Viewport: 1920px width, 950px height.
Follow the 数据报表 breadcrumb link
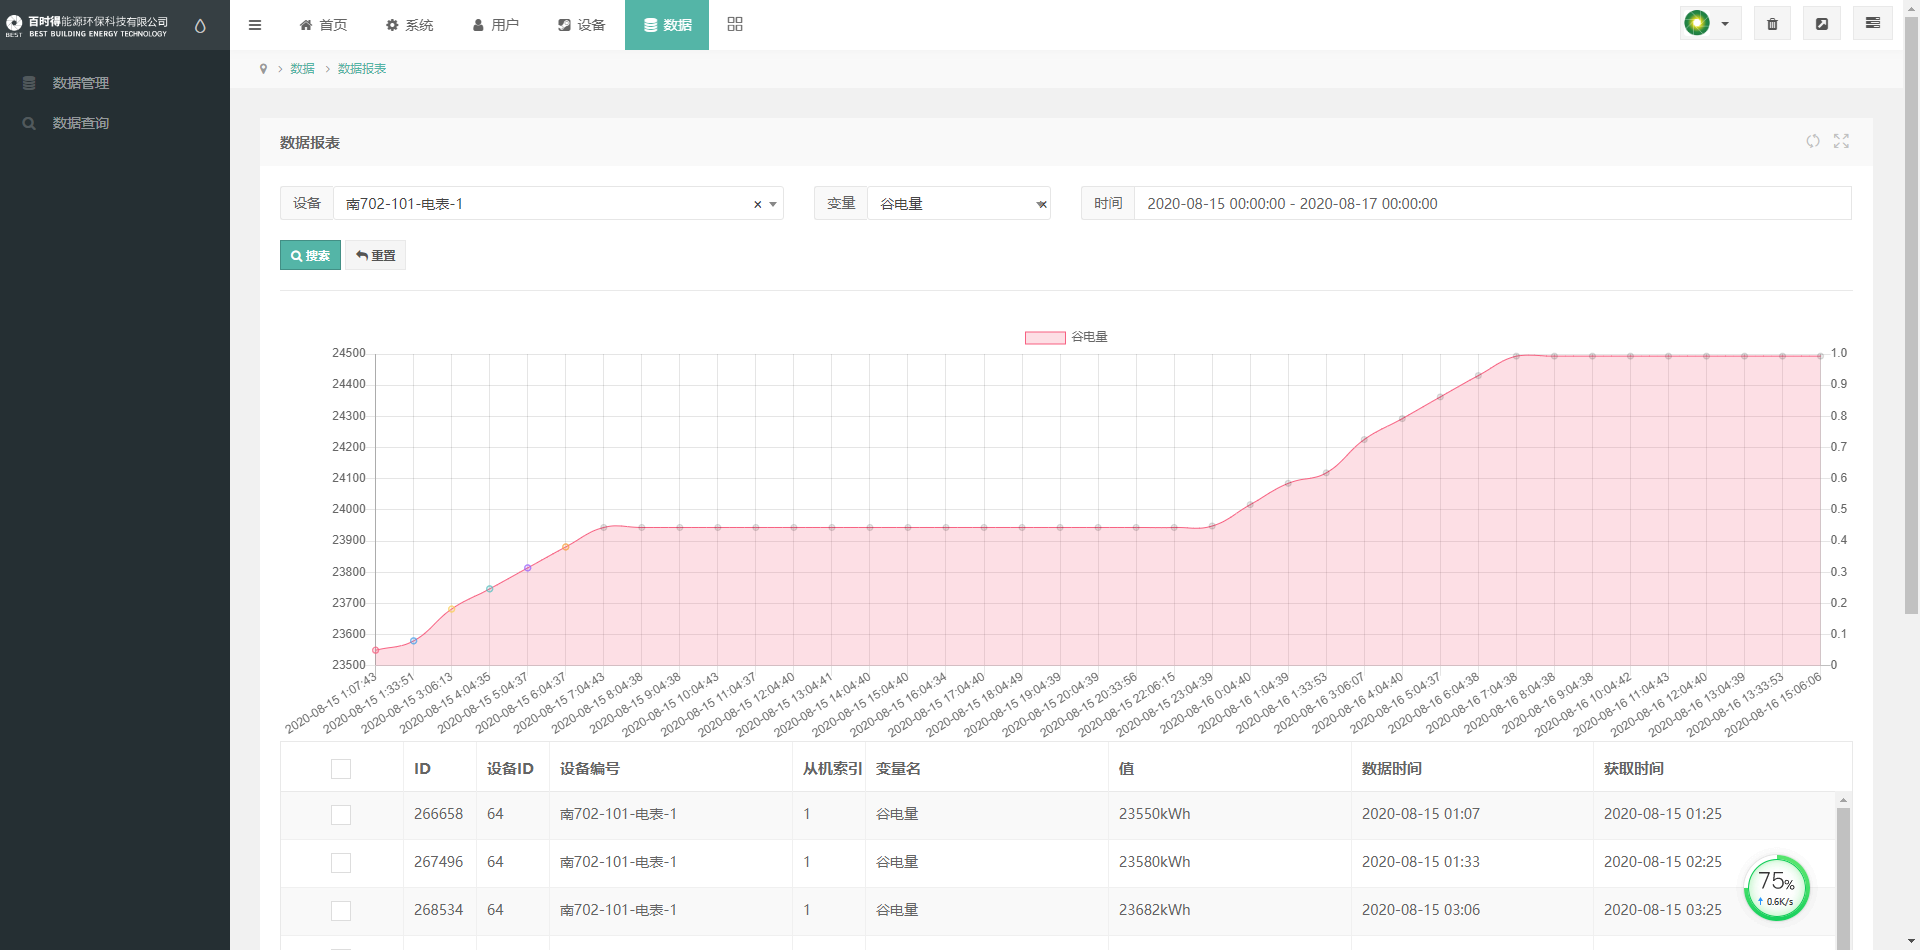[x=362, y=69]
